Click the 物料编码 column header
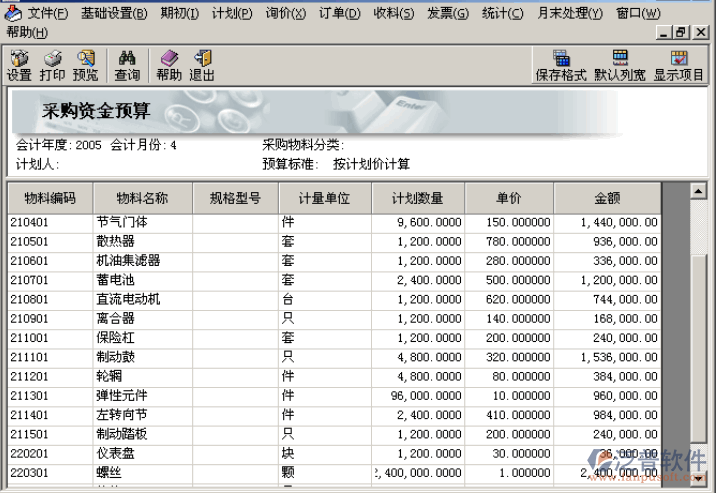 coord(50,198)
